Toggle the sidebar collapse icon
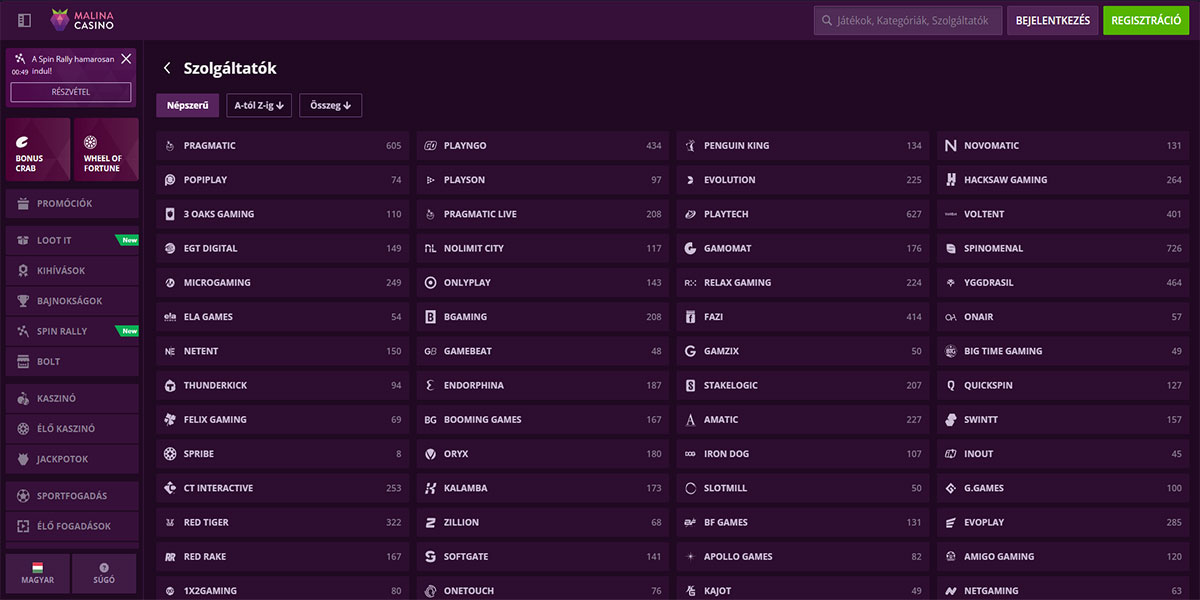Screen dimensions: 1200x600 24,20
